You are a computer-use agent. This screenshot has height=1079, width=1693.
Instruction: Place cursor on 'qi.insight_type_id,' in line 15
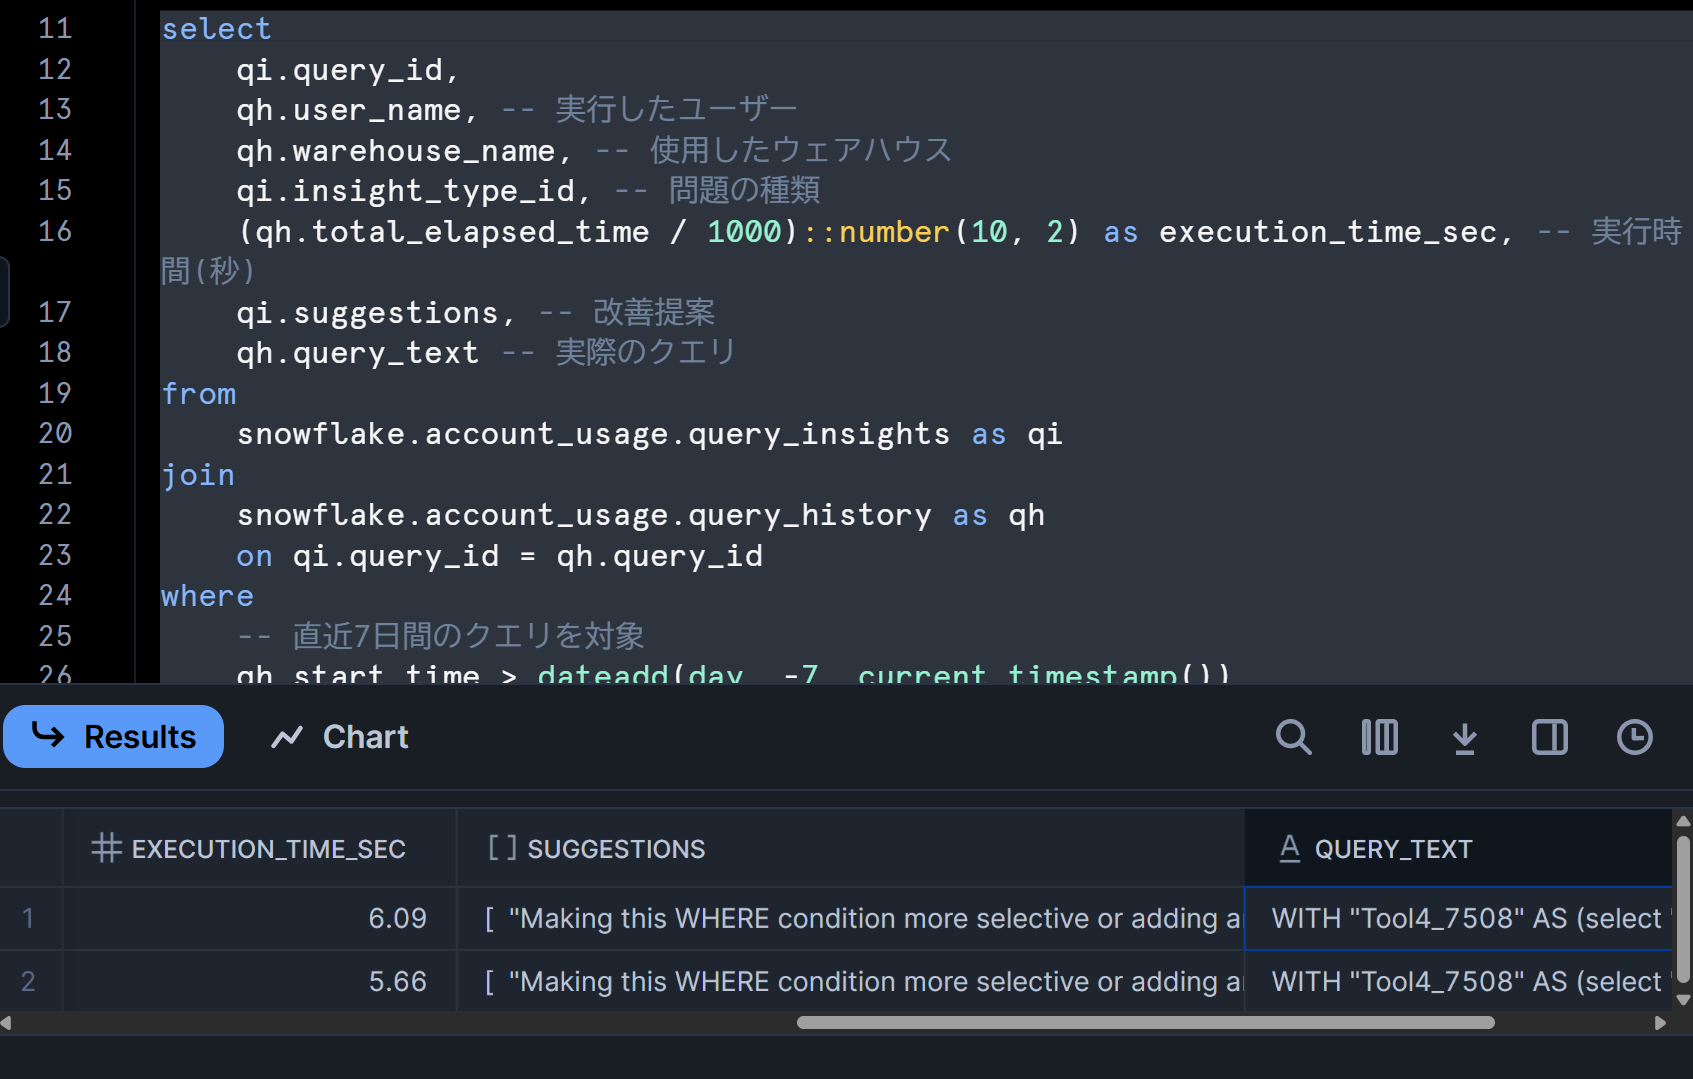[x=414, y=191]
